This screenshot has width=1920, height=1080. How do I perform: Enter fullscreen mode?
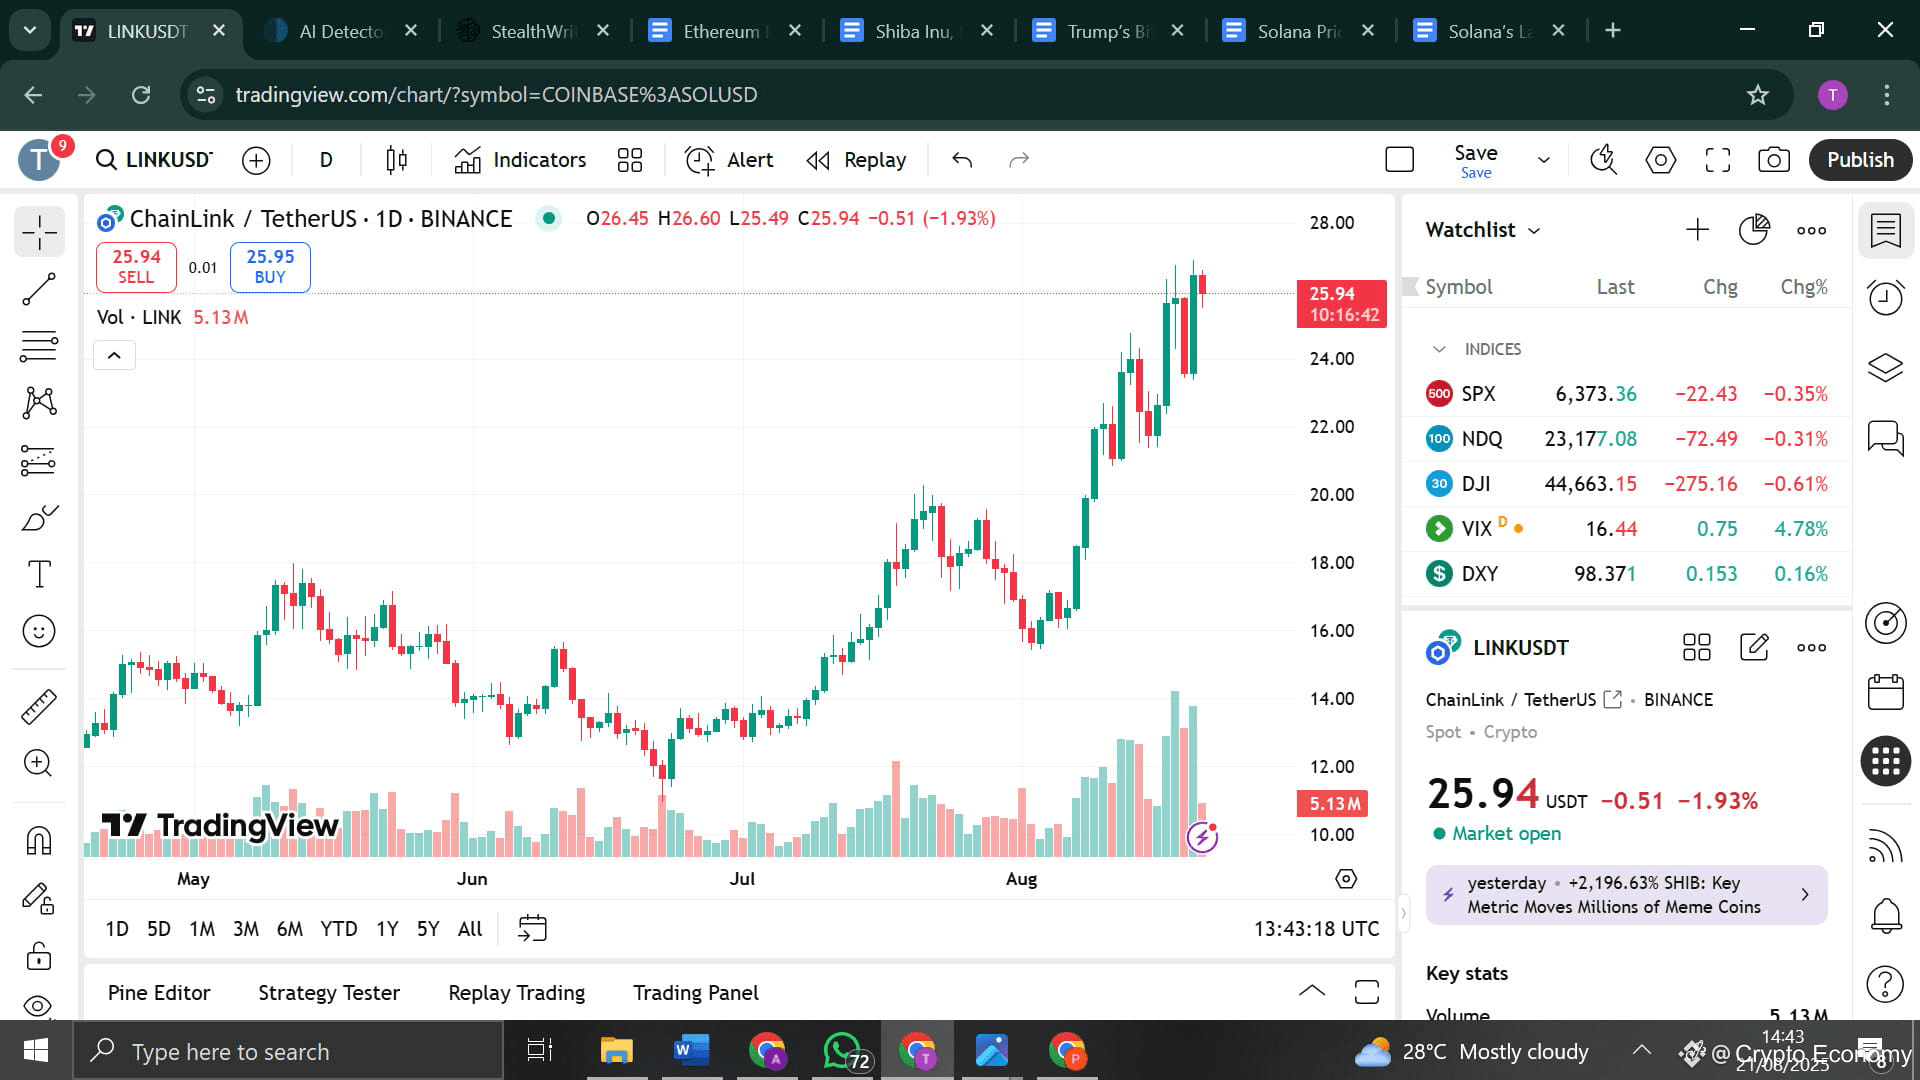(x=1717, y=160)
